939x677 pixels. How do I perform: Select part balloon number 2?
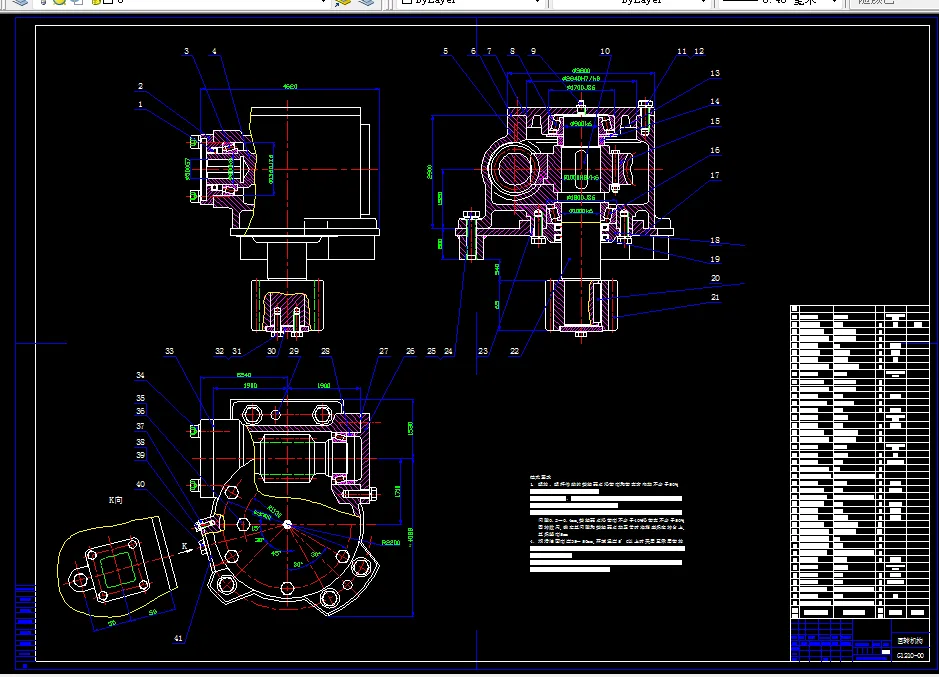click(x=140, y=86)
